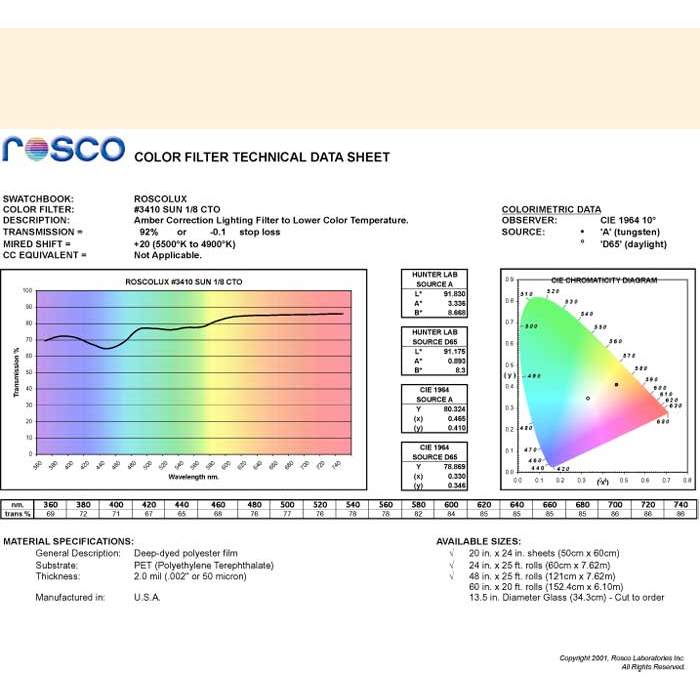Click the check mark beside 24 in. x 25 ft. rolls
This screenshot has height=700, width=700.
(x=452, y=565)
